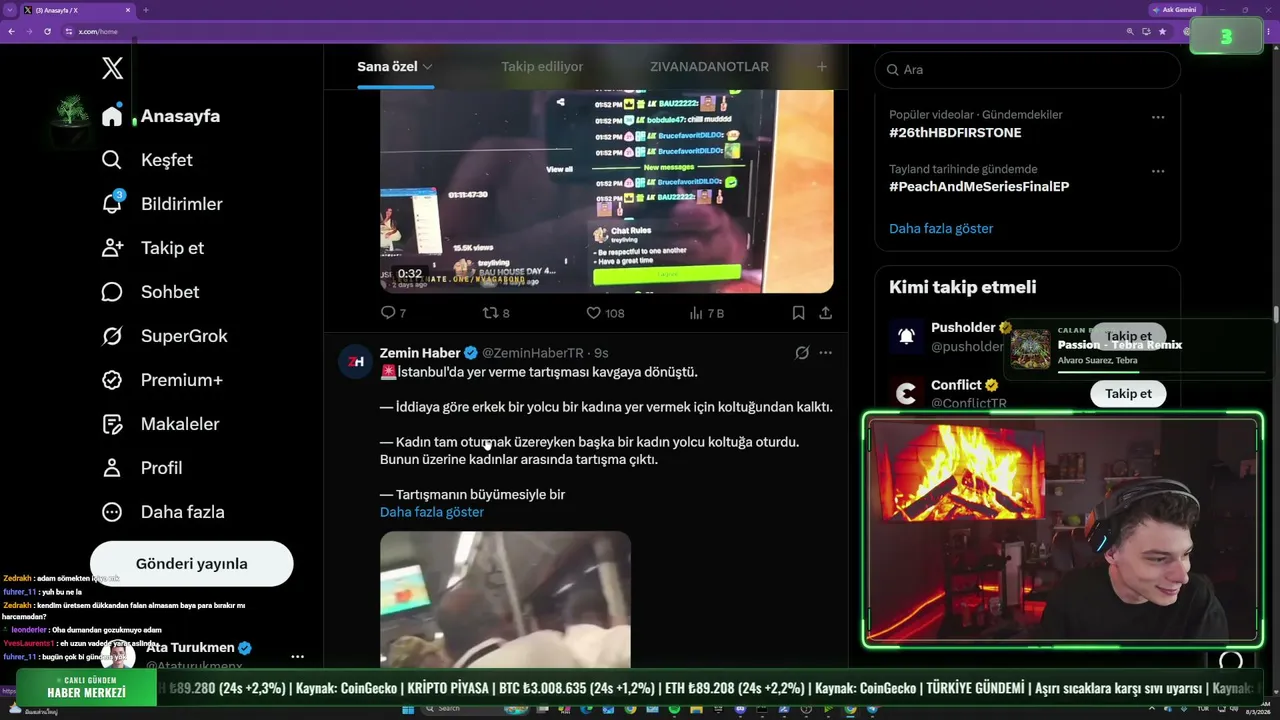The width and height of the screenshot is (1280, 720).
Task: Click Pusholder avatar in suggestions
Action: pos(906,336)
